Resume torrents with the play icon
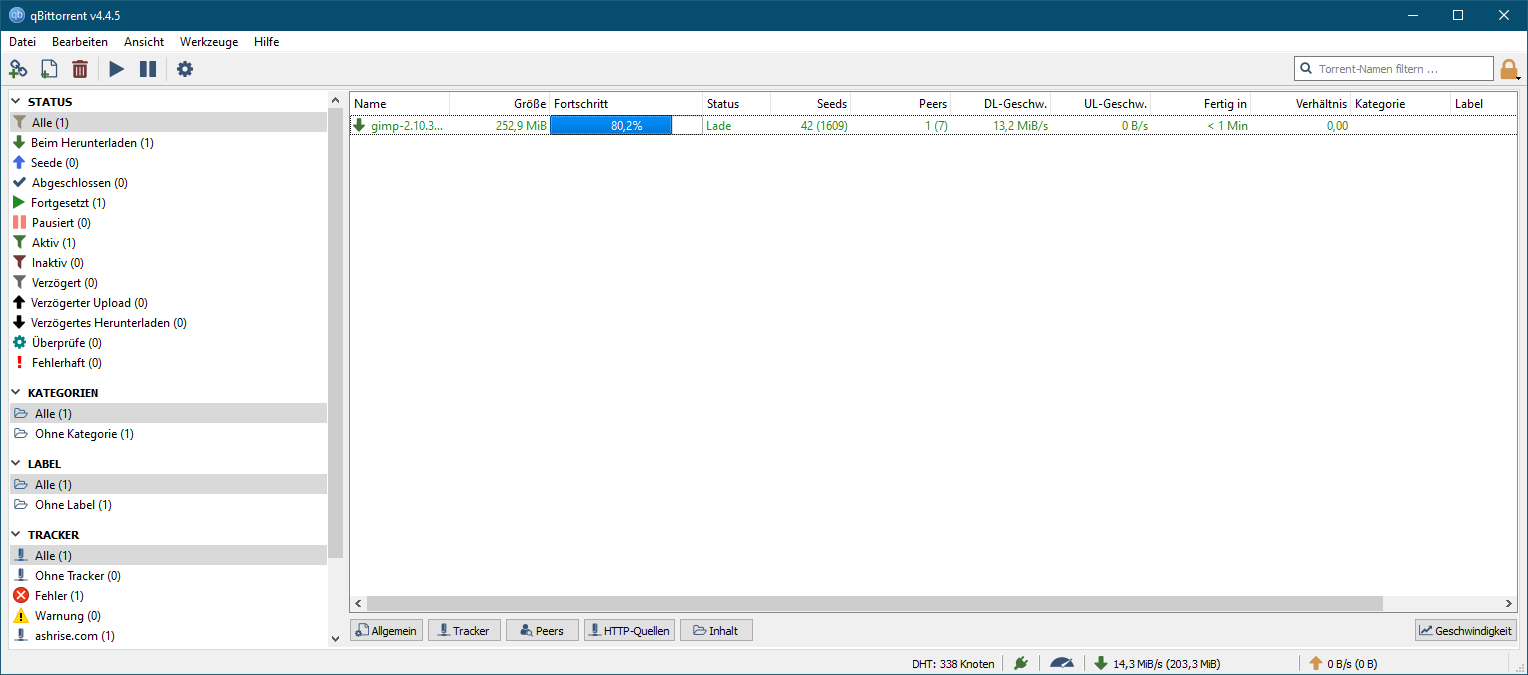The image size is (1528, 675). coord(117,69)
